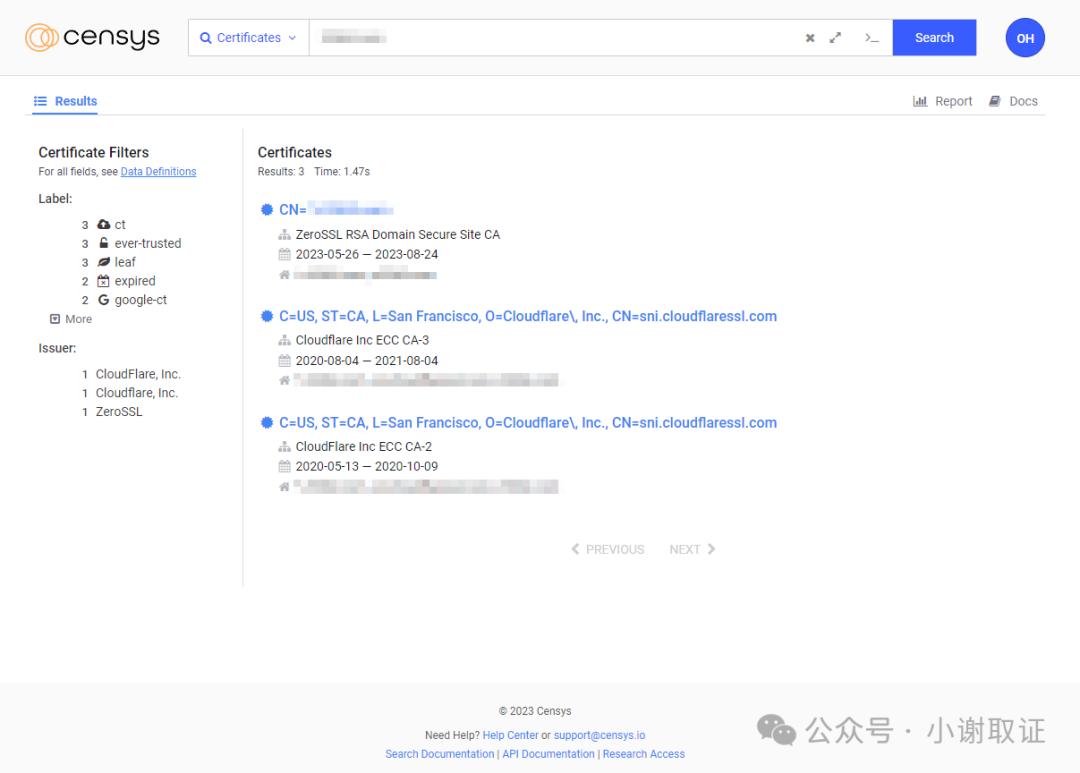The image size is (1080, 773).
Task: Expand More label filters
Action: pyautogui.click(x=71, y=319)
